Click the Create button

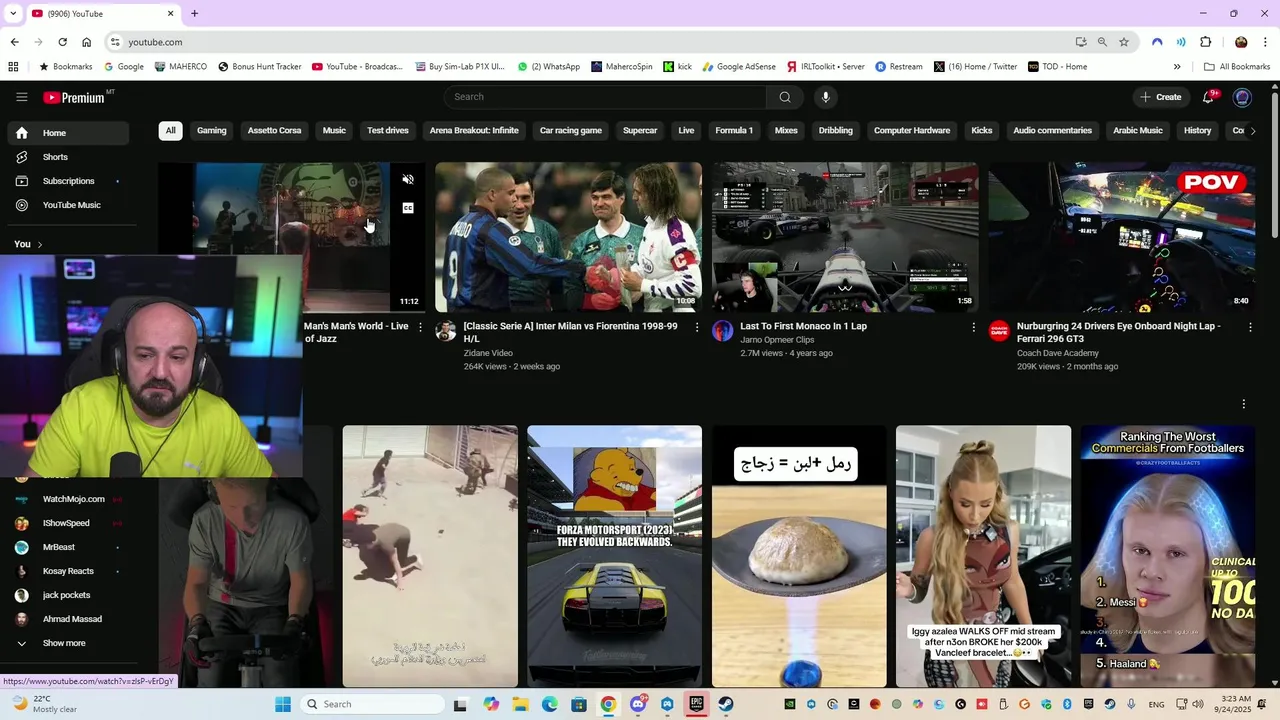(x=1160, y=97)
